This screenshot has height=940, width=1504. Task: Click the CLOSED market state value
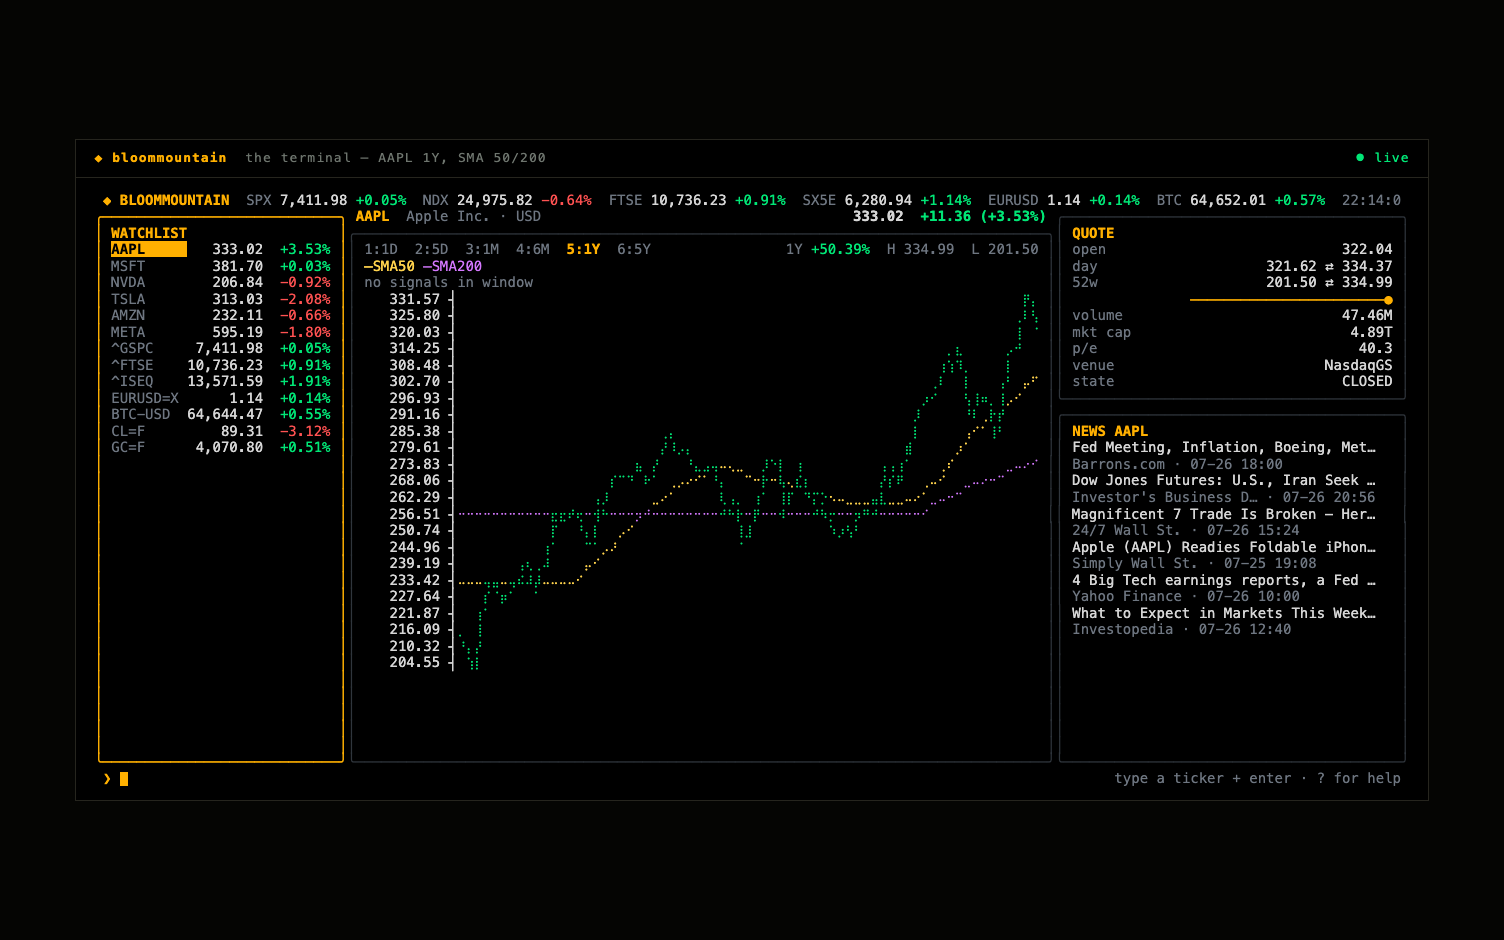1367,381
